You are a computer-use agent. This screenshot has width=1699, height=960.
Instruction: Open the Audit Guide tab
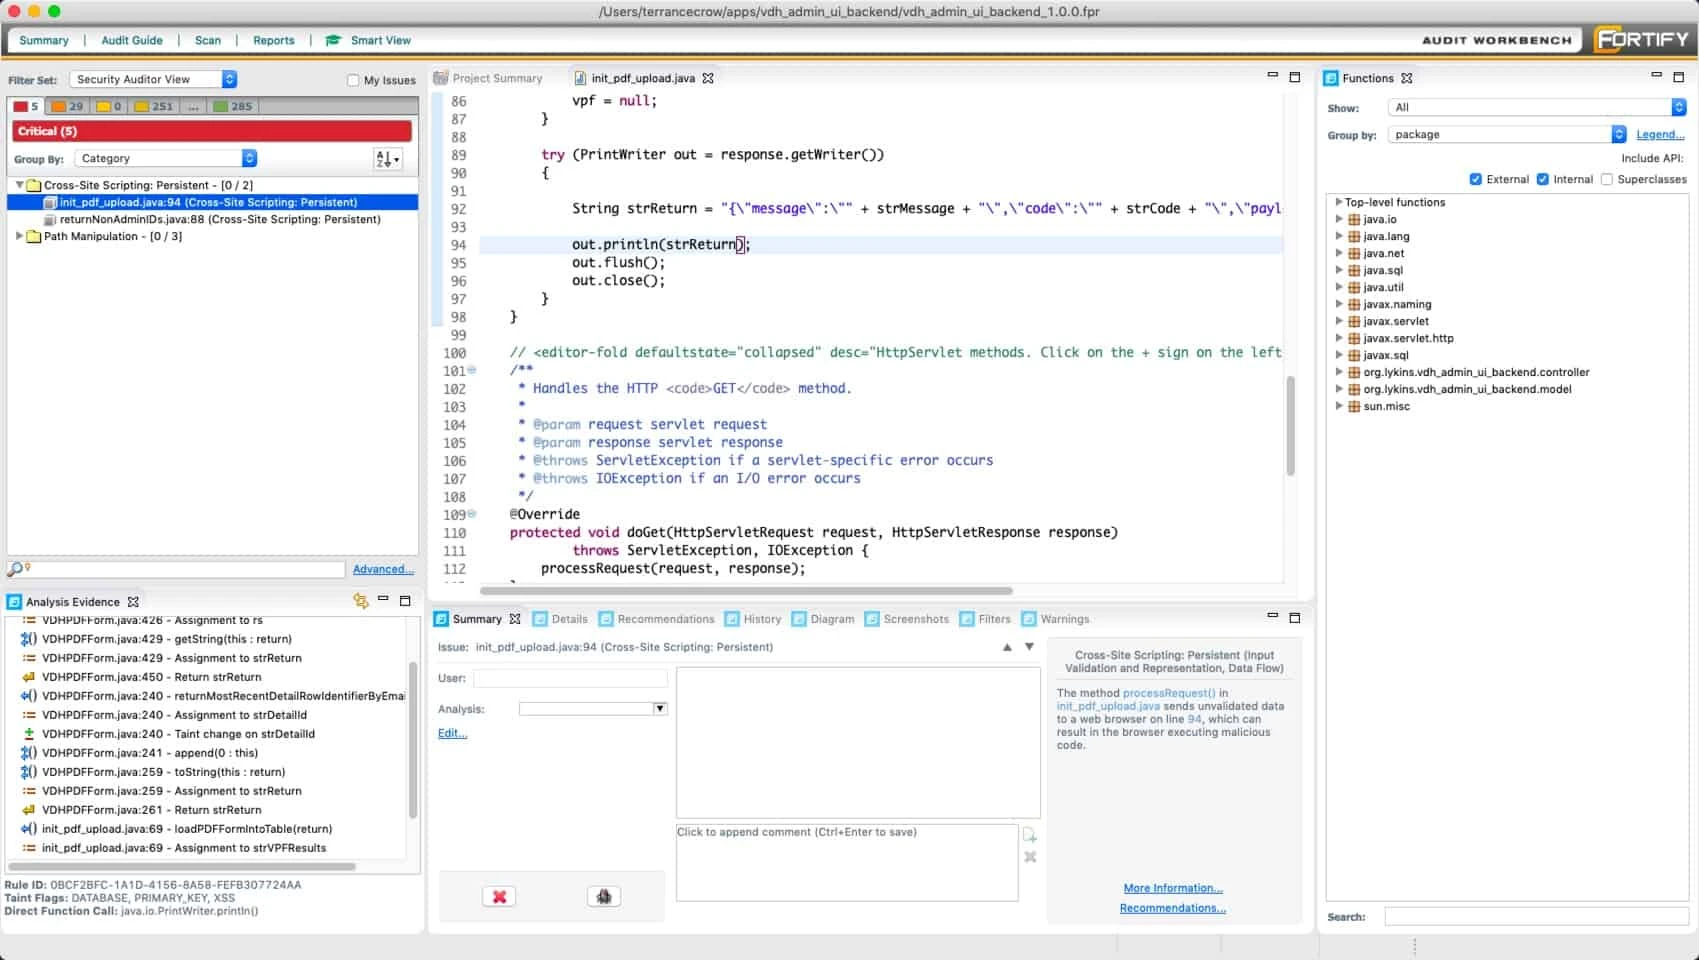132,40
